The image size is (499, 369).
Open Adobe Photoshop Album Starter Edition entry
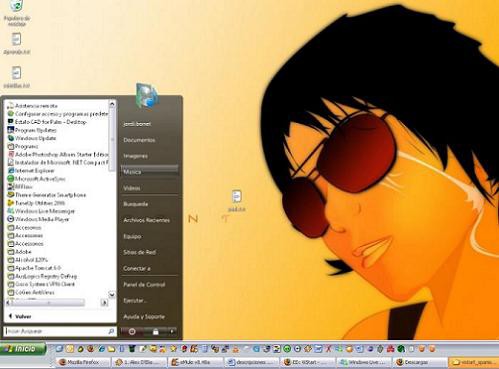pyautogui.click(x=58, y=154)
